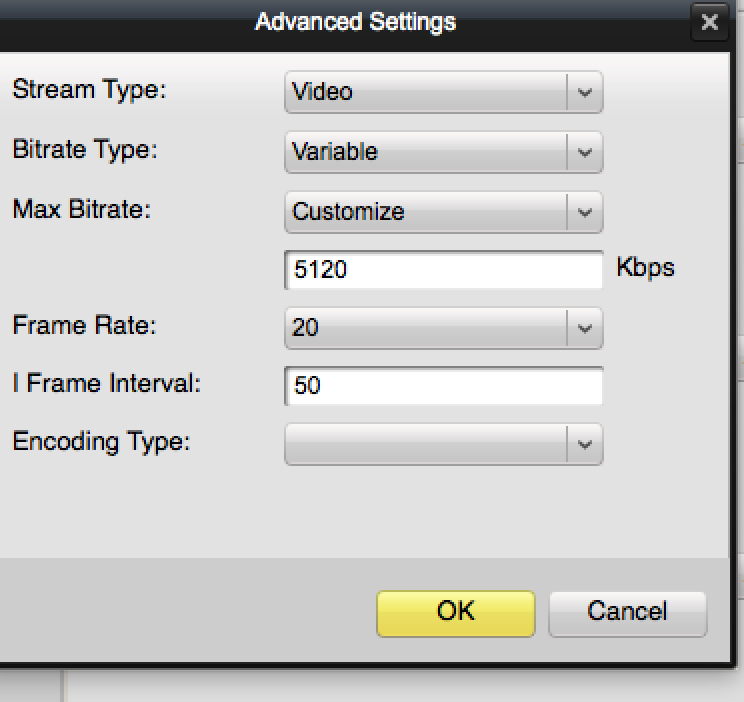This screenshot has height=702, width=744.
Task: Click the Frame Rate dropdown arrow
Action: [585, 328]
